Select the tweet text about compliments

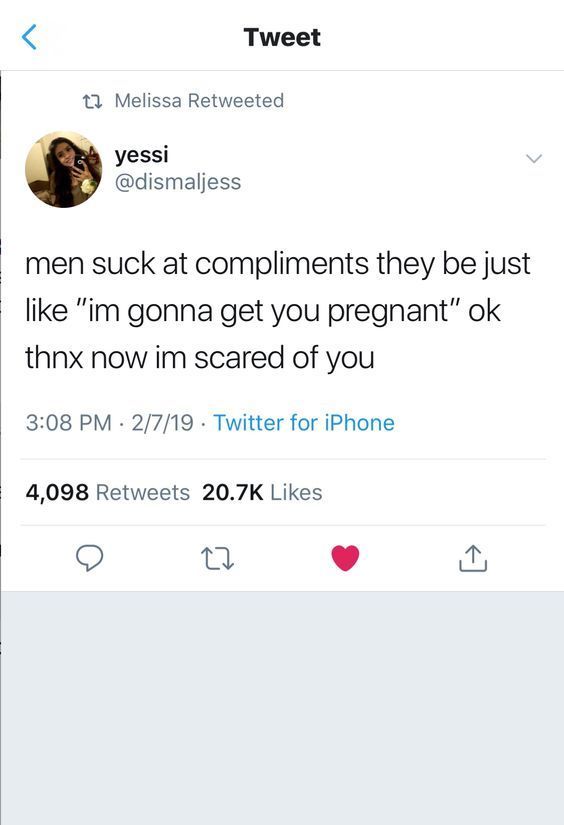coord(278,310)
